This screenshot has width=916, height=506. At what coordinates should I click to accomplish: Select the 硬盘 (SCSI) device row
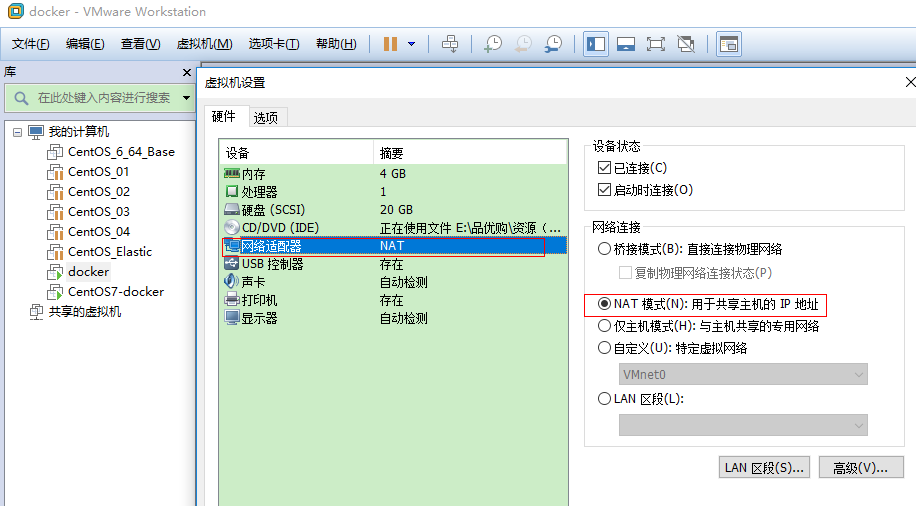pos(394,210)
